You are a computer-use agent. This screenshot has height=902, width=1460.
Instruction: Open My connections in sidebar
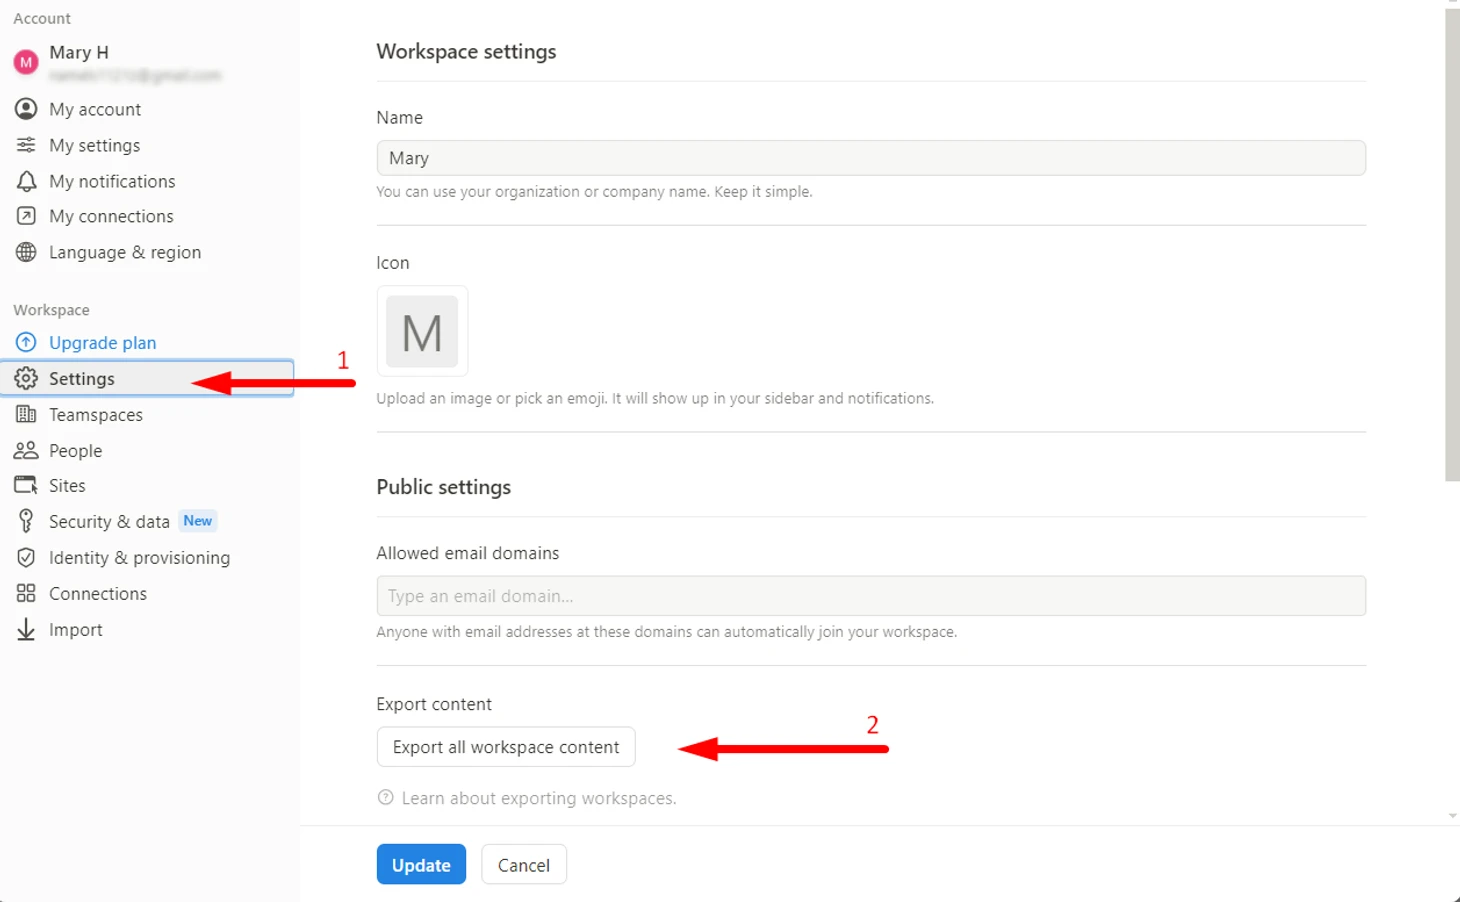pyautogui.click(x=111, y=216)
